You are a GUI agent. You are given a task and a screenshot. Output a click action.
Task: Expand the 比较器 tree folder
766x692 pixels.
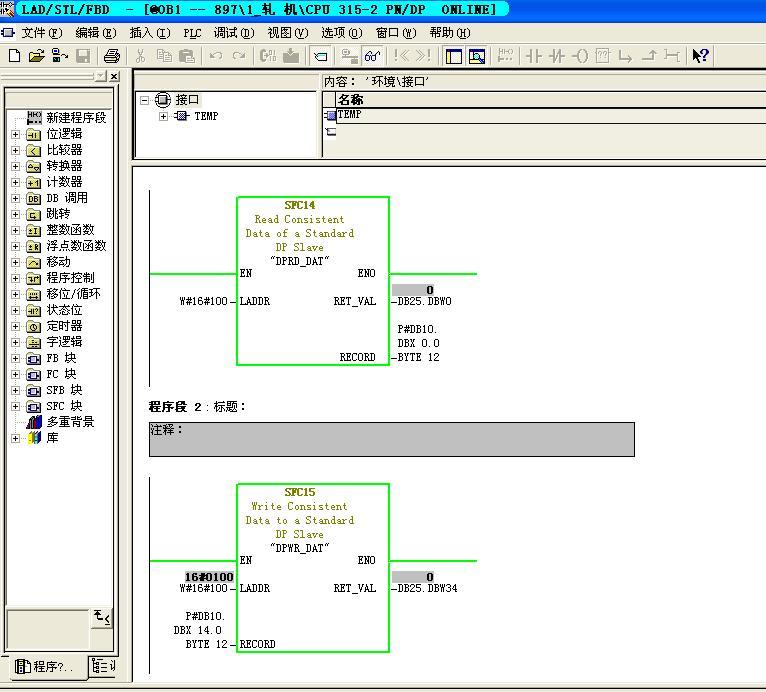tap(16, 150)
